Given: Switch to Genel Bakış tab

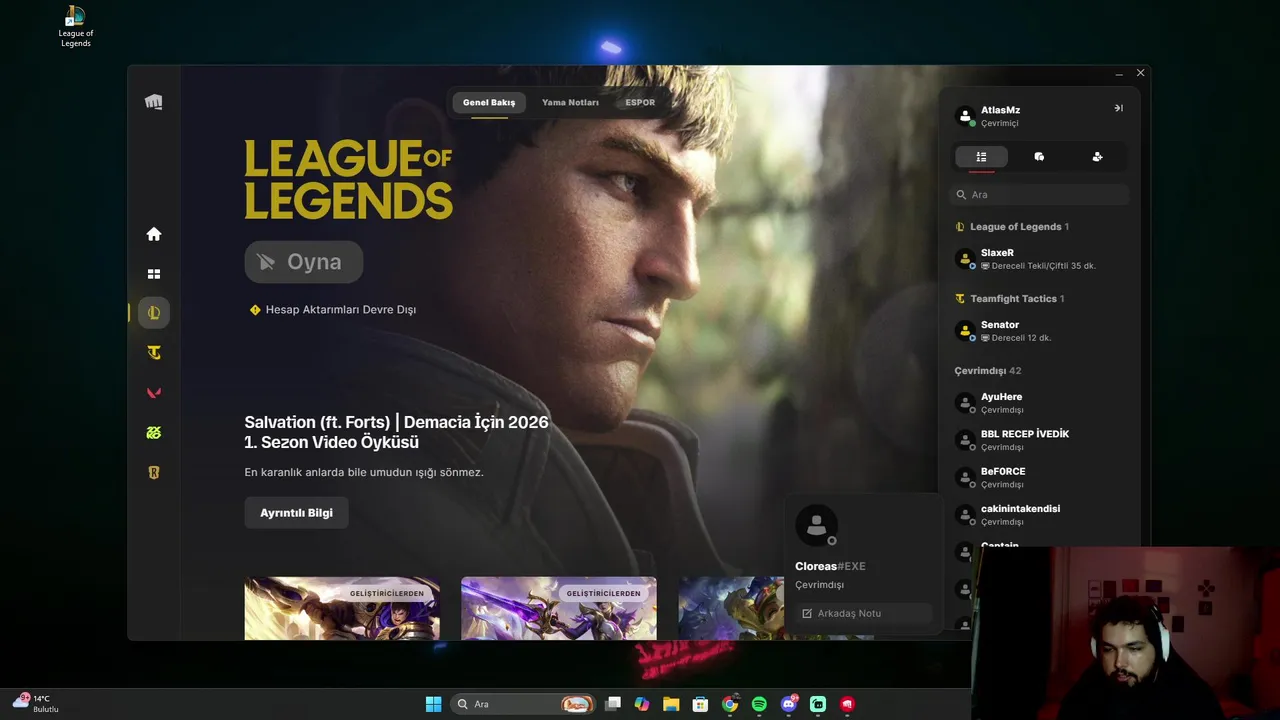Looking at the screenshot, I should [x=489, y=102].
